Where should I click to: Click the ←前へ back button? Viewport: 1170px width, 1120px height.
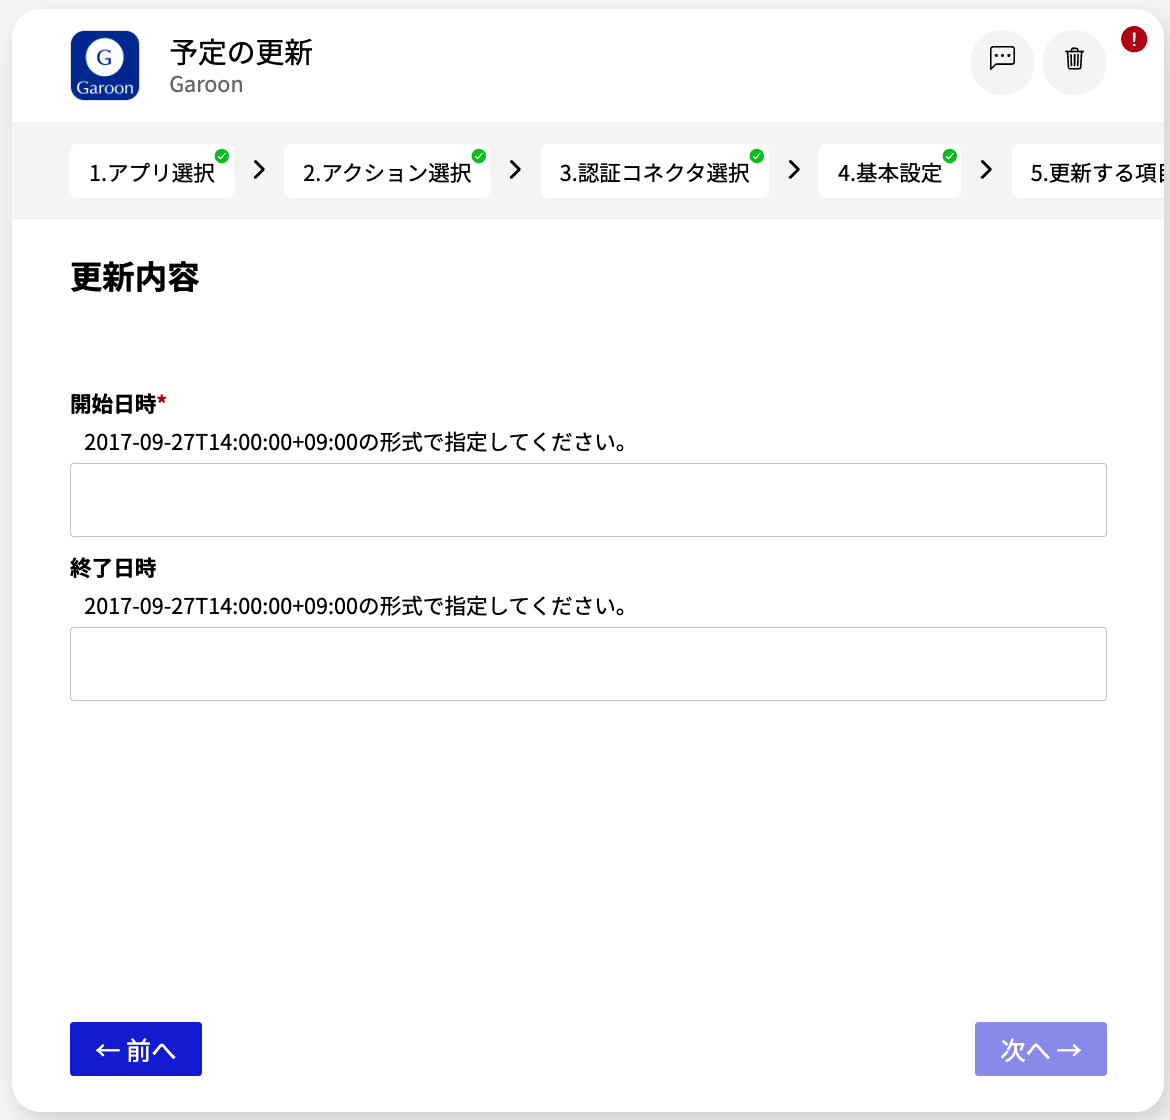tap(136, 1049)
